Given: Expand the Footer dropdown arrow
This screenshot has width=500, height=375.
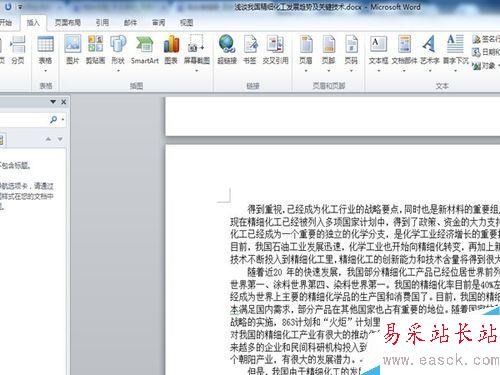Looking at the screenshot, I should click(x=328, y=71).
